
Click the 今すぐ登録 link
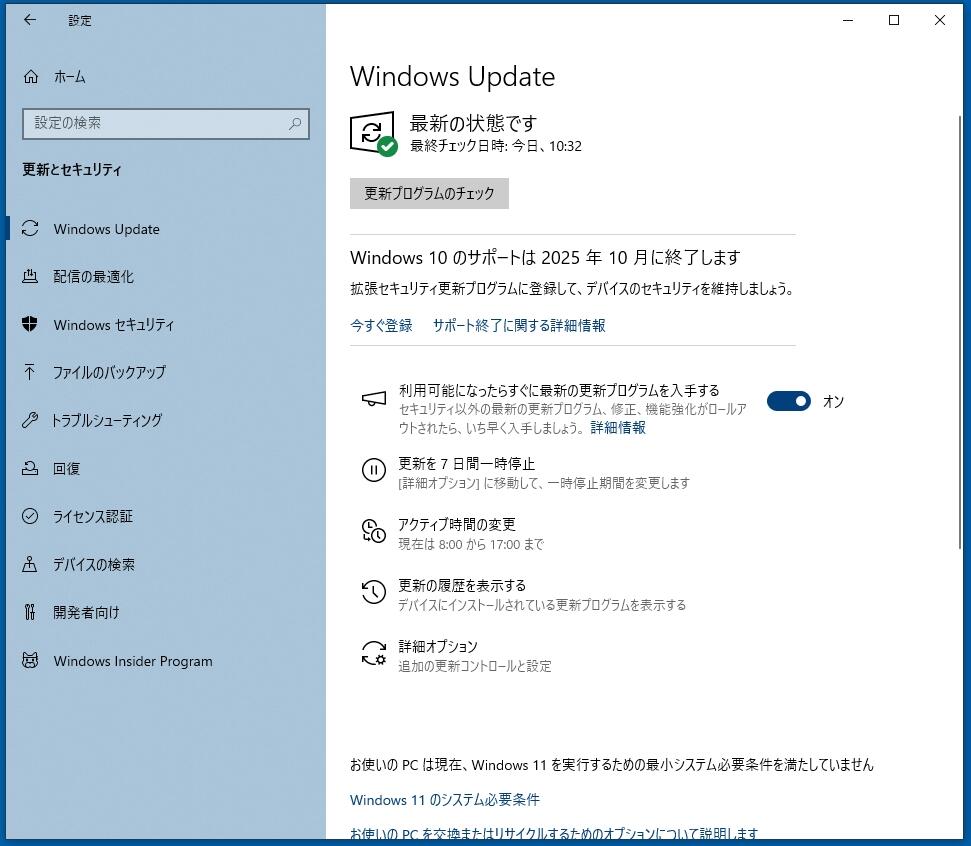pos(381,325)
